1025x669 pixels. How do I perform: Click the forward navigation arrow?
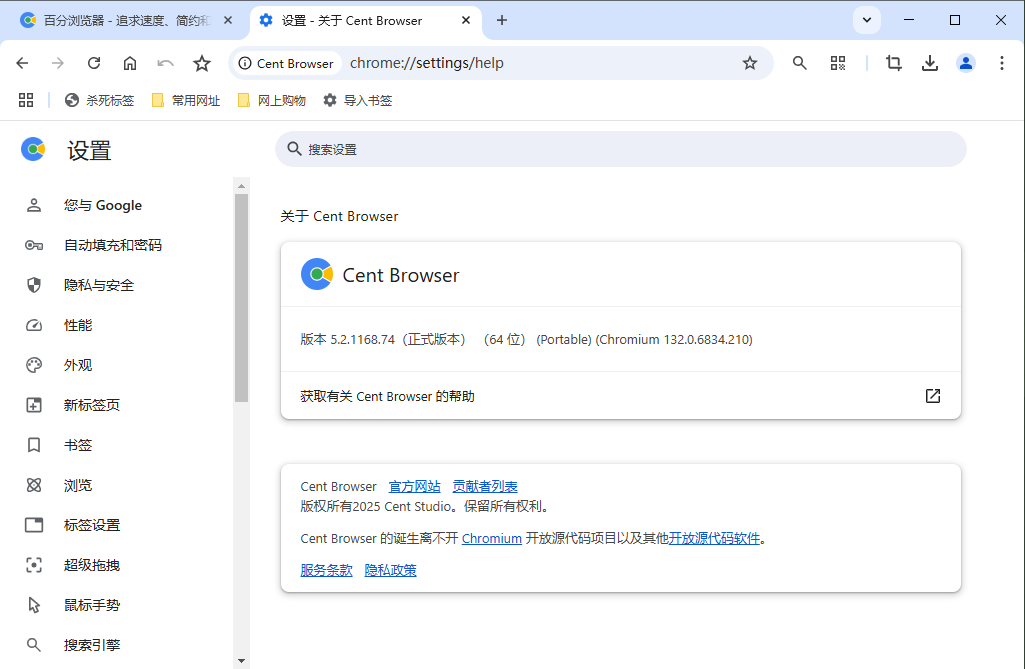[x=58, y=63]
